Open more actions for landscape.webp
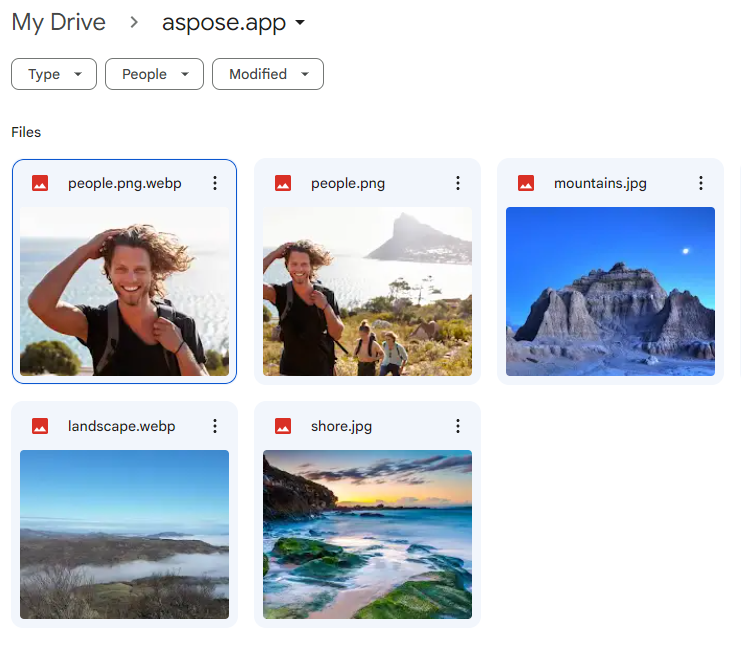This screenshot has height=665, width=741. [215, 426]
